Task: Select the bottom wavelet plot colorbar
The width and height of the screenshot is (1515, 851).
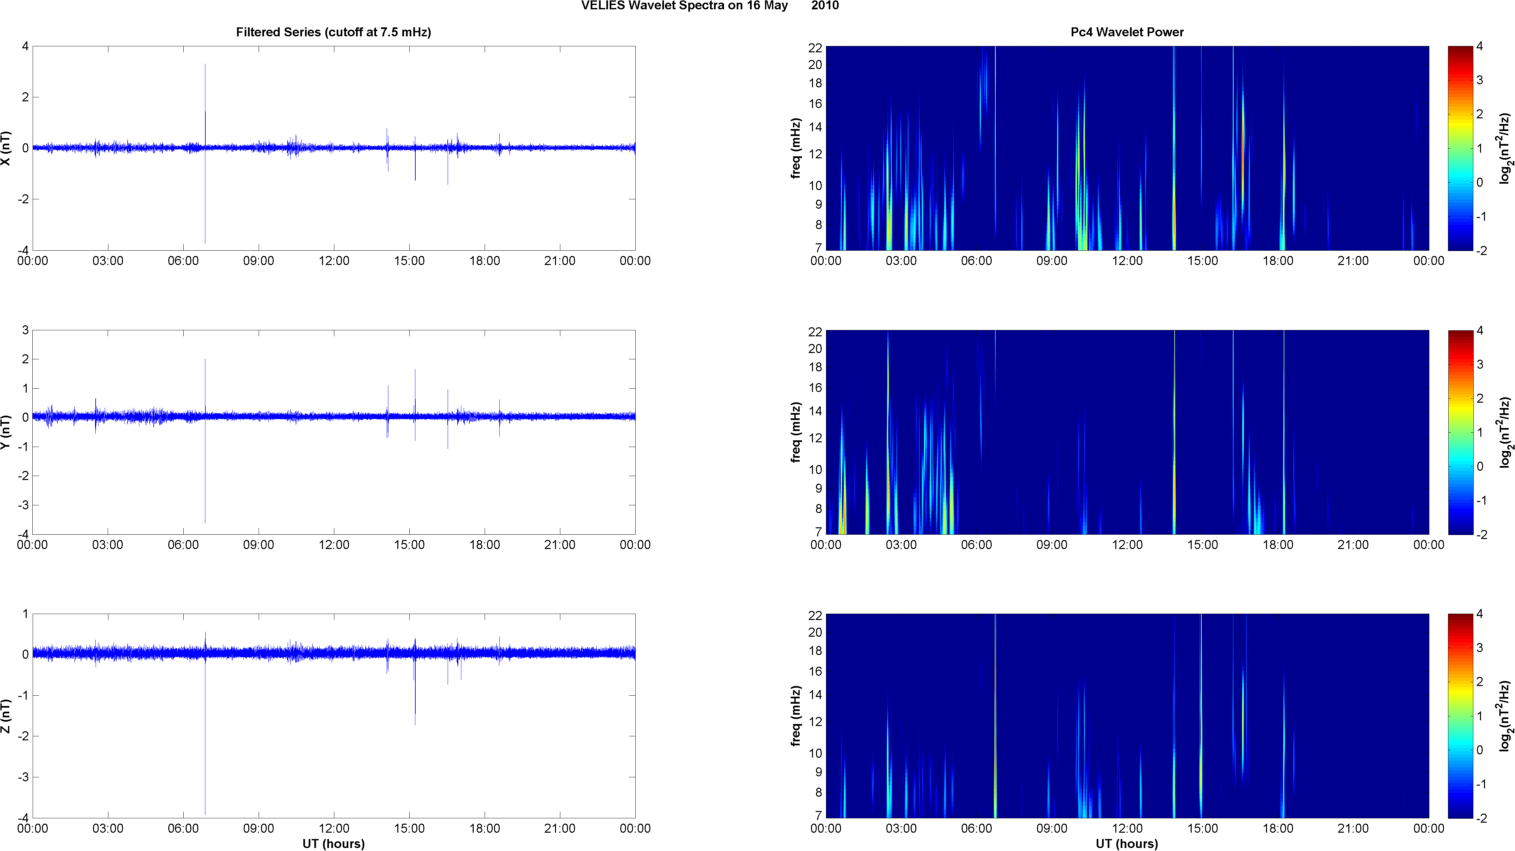Action: point(1460,716)
